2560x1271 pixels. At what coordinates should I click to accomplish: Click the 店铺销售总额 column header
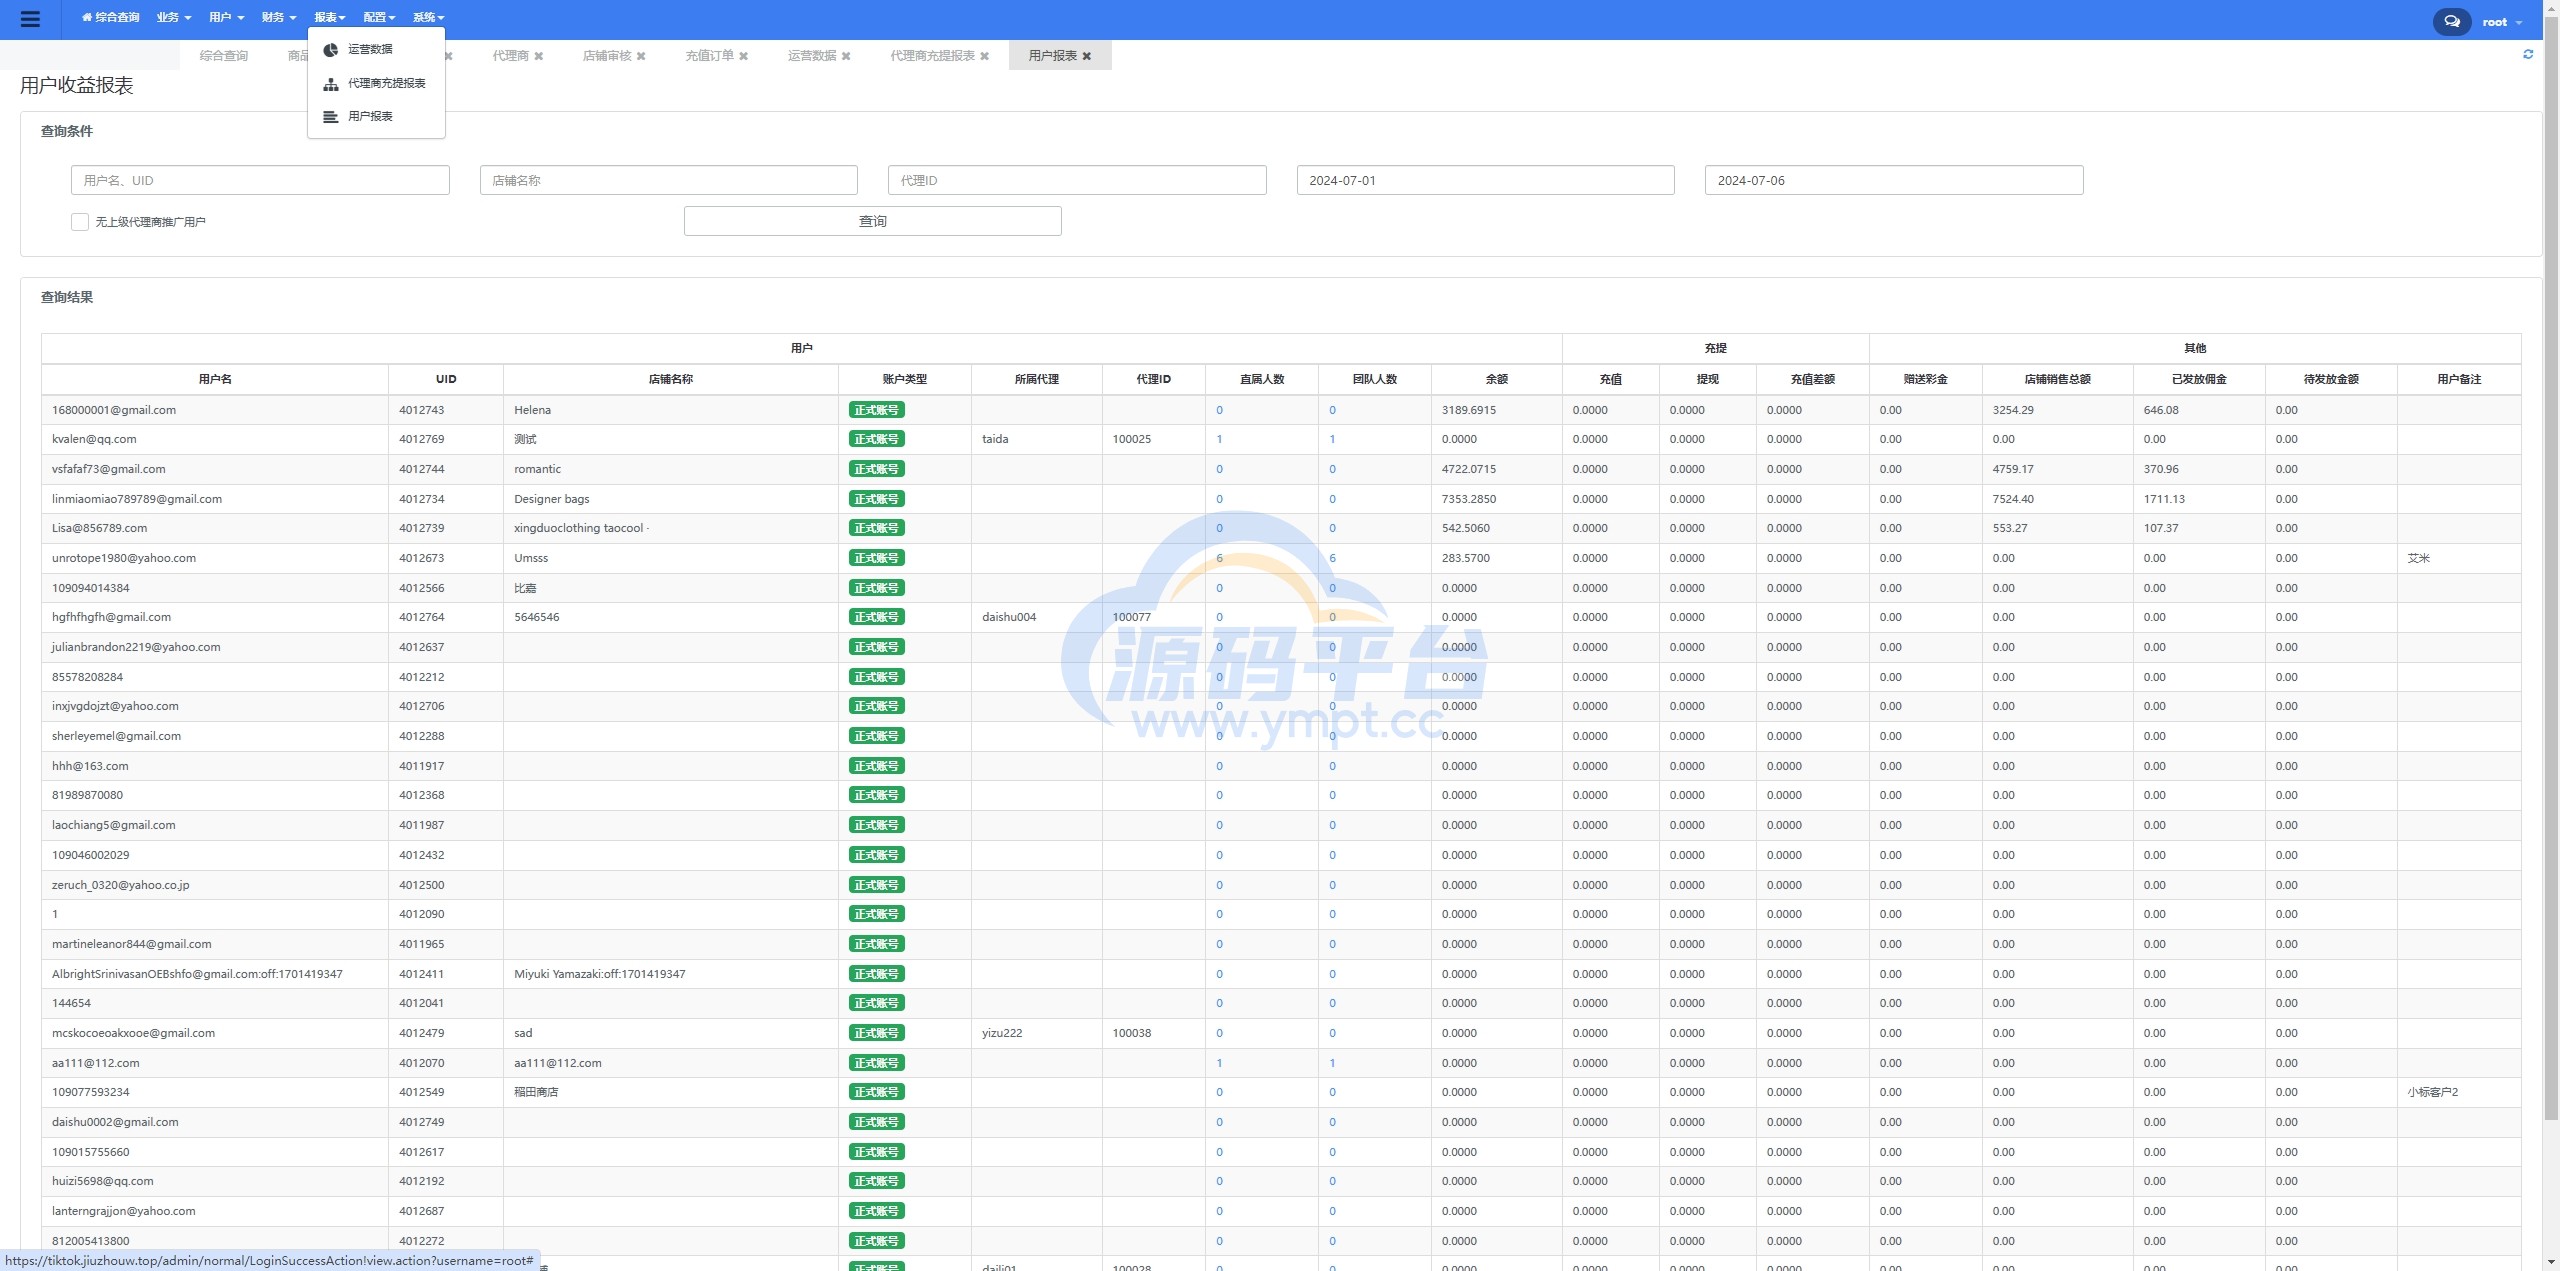click(2058, 380)
